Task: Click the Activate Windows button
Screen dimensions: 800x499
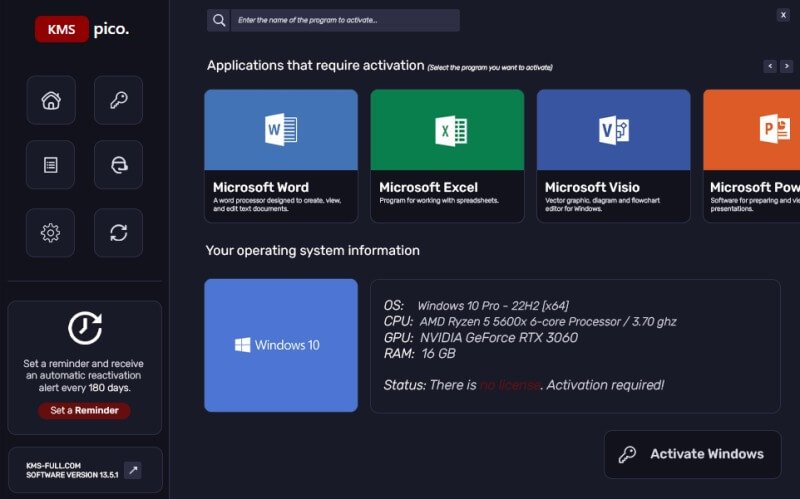Action: 692,454
